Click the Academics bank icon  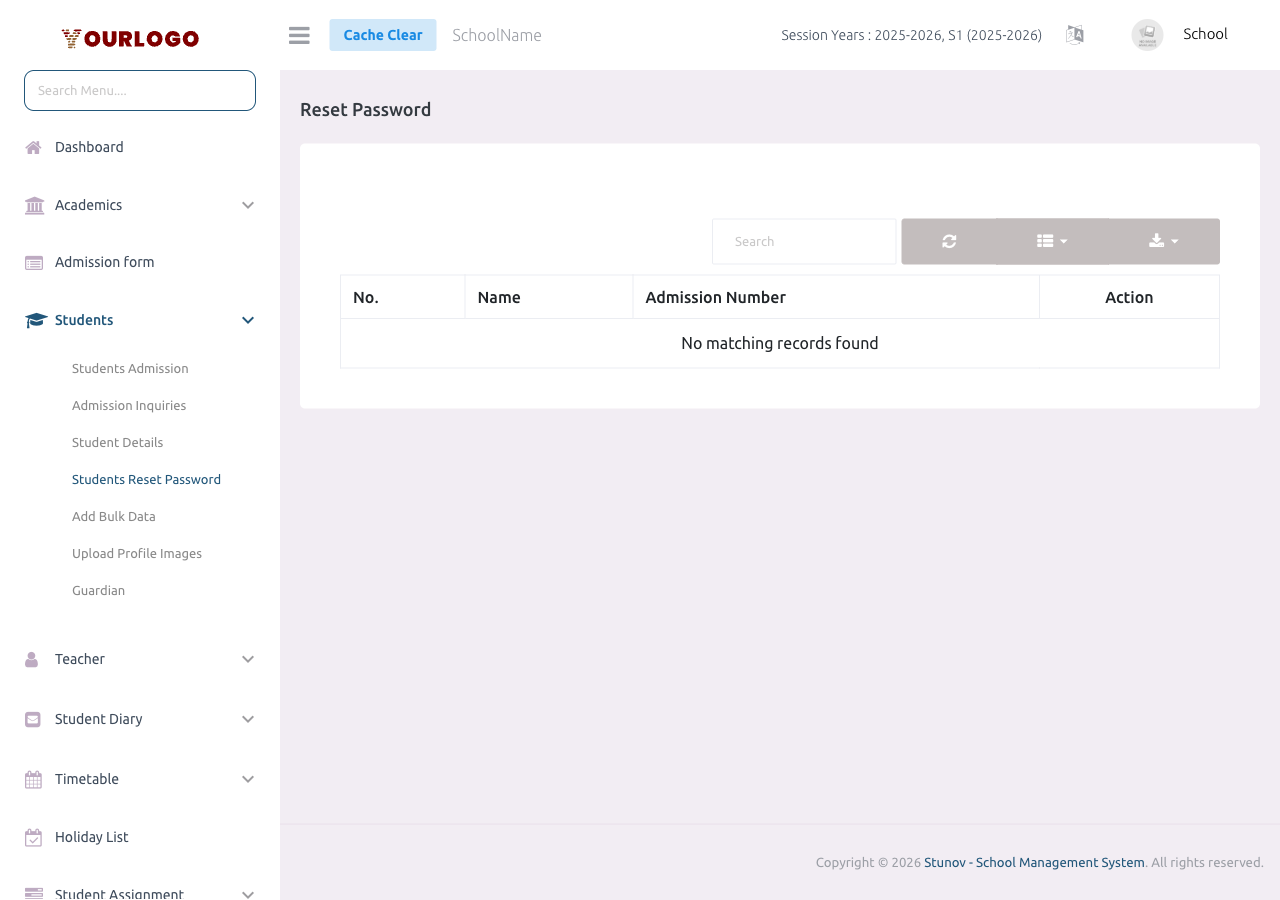click(32, 205)
